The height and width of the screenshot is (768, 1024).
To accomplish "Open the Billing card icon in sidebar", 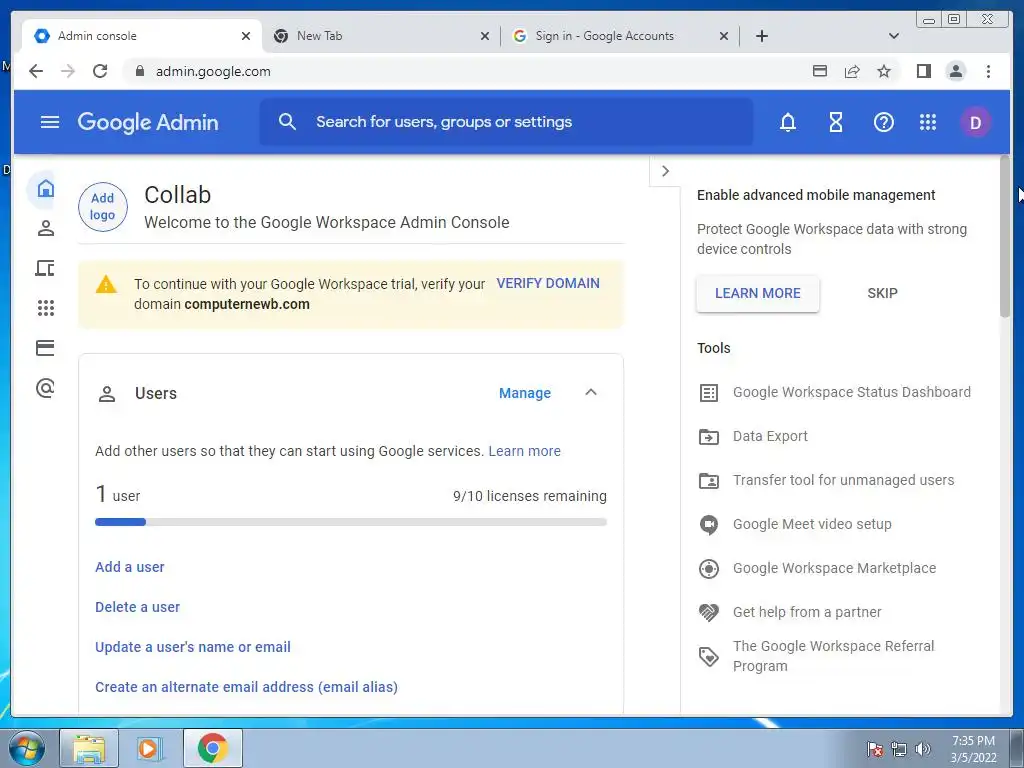I will click(x=45, y=348).
